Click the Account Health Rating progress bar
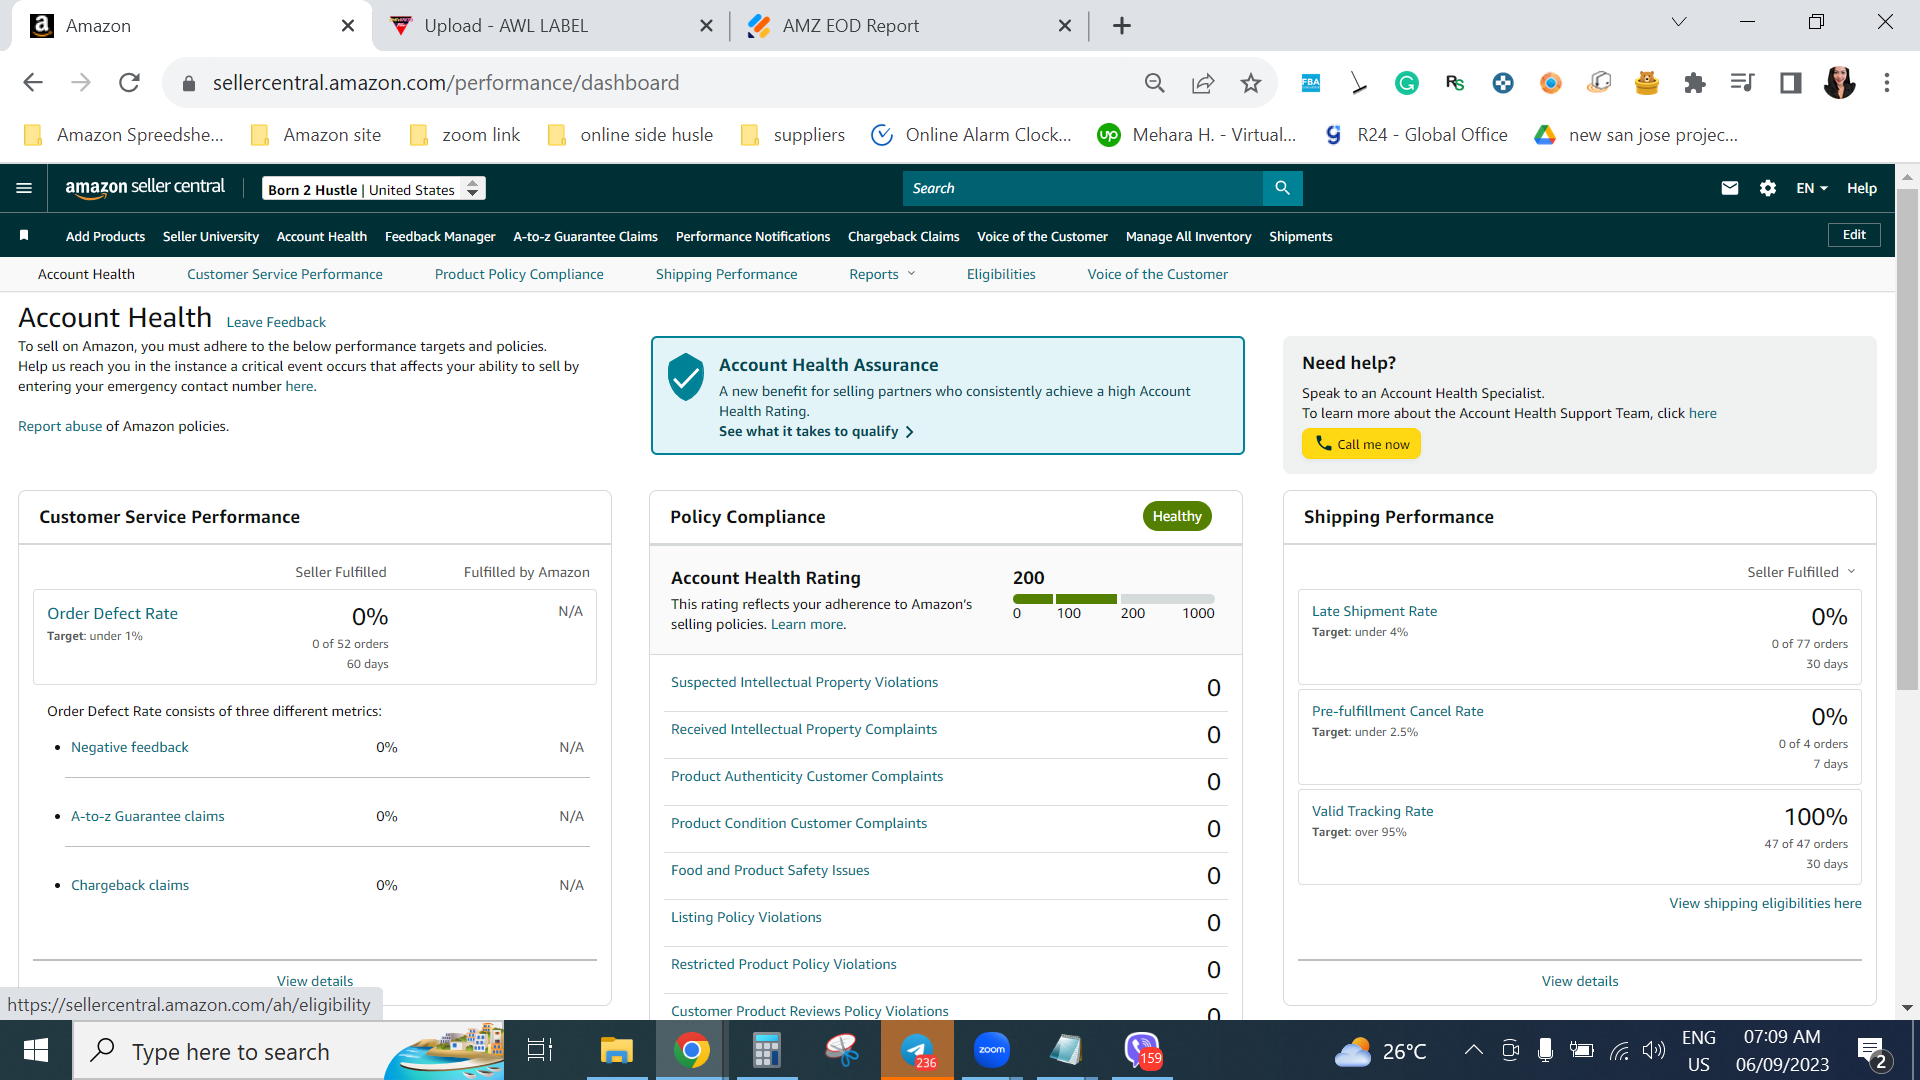The image size is (1920, 1080). coord(1113,599)
